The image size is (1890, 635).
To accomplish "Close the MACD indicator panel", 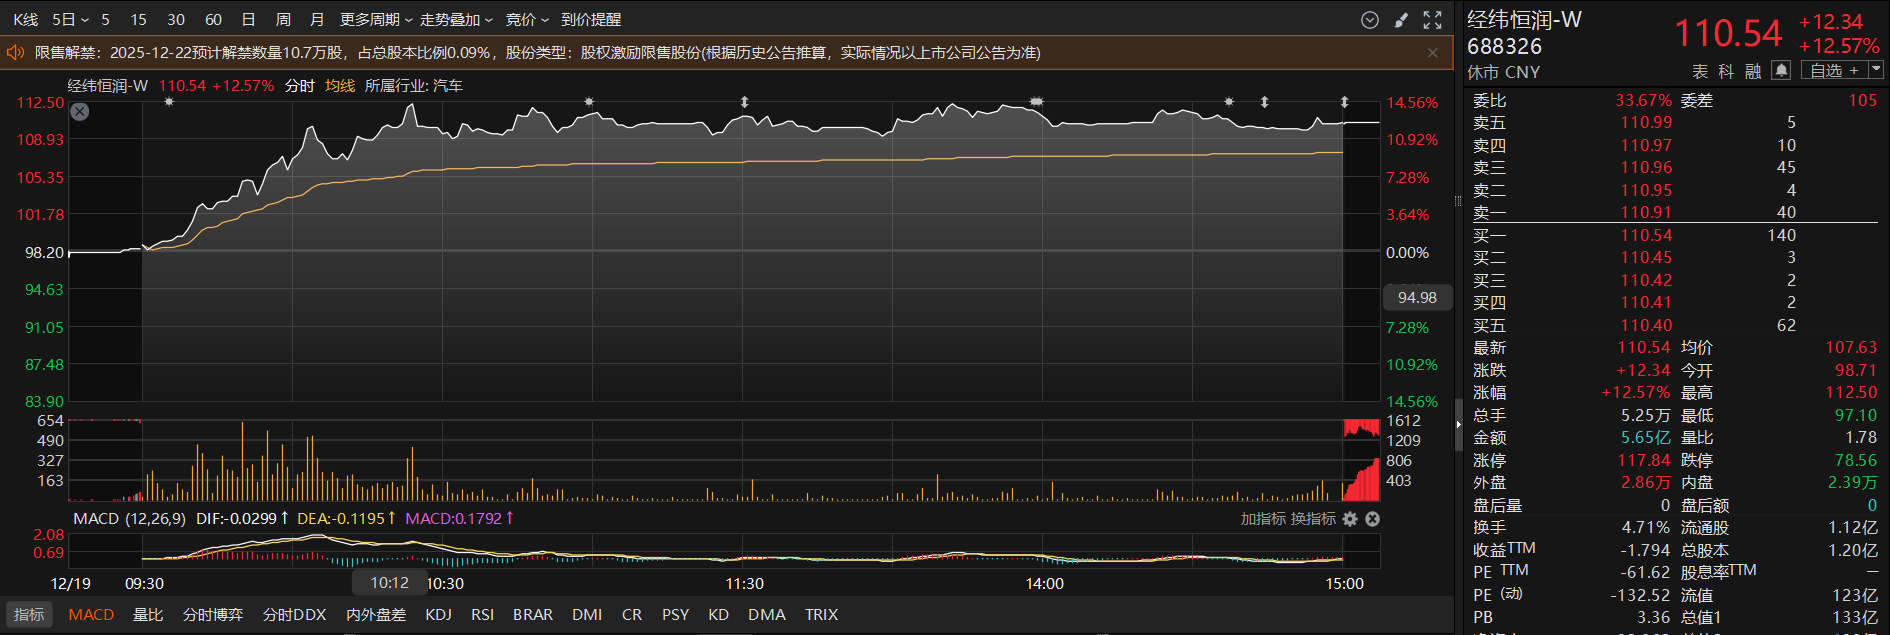I will (x=1372, y=519).
